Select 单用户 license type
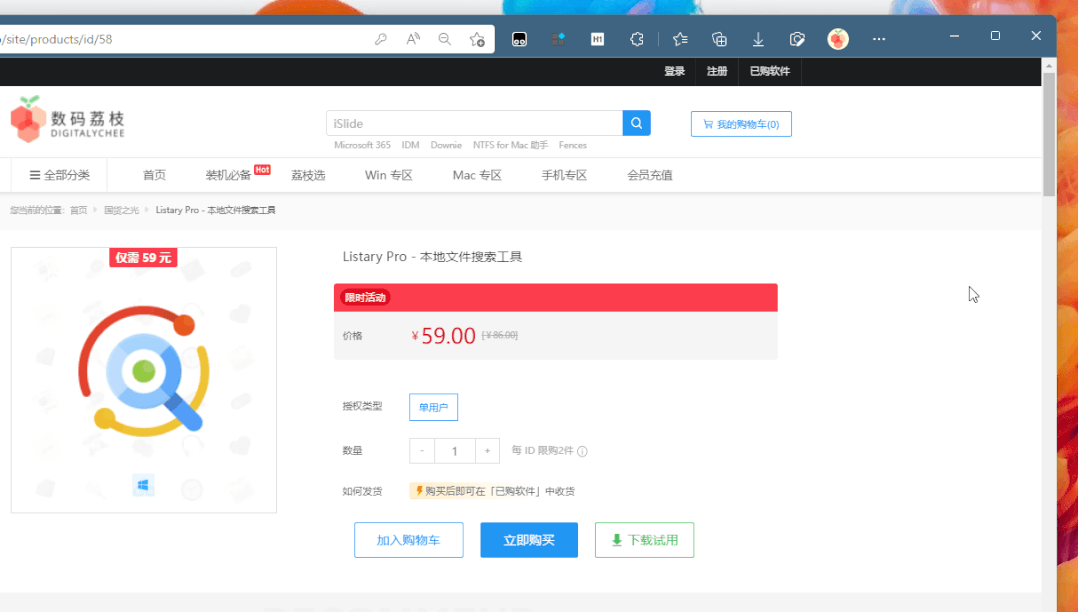The width and height of the screenshot is (1078, 612). (x=433, y=407)
